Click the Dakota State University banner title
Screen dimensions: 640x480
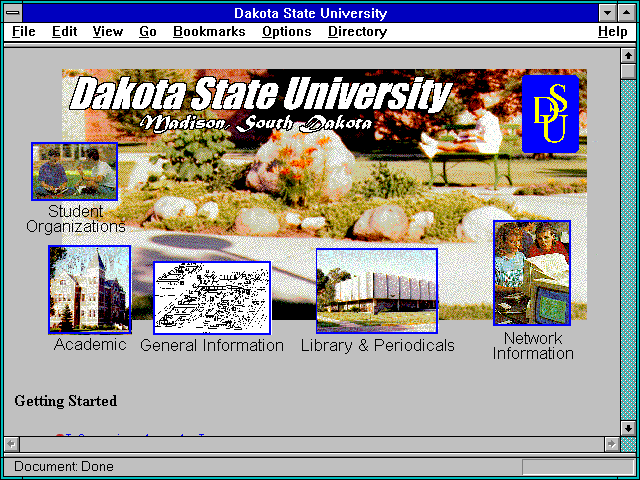pyautogui.click(x=261, y=94)
